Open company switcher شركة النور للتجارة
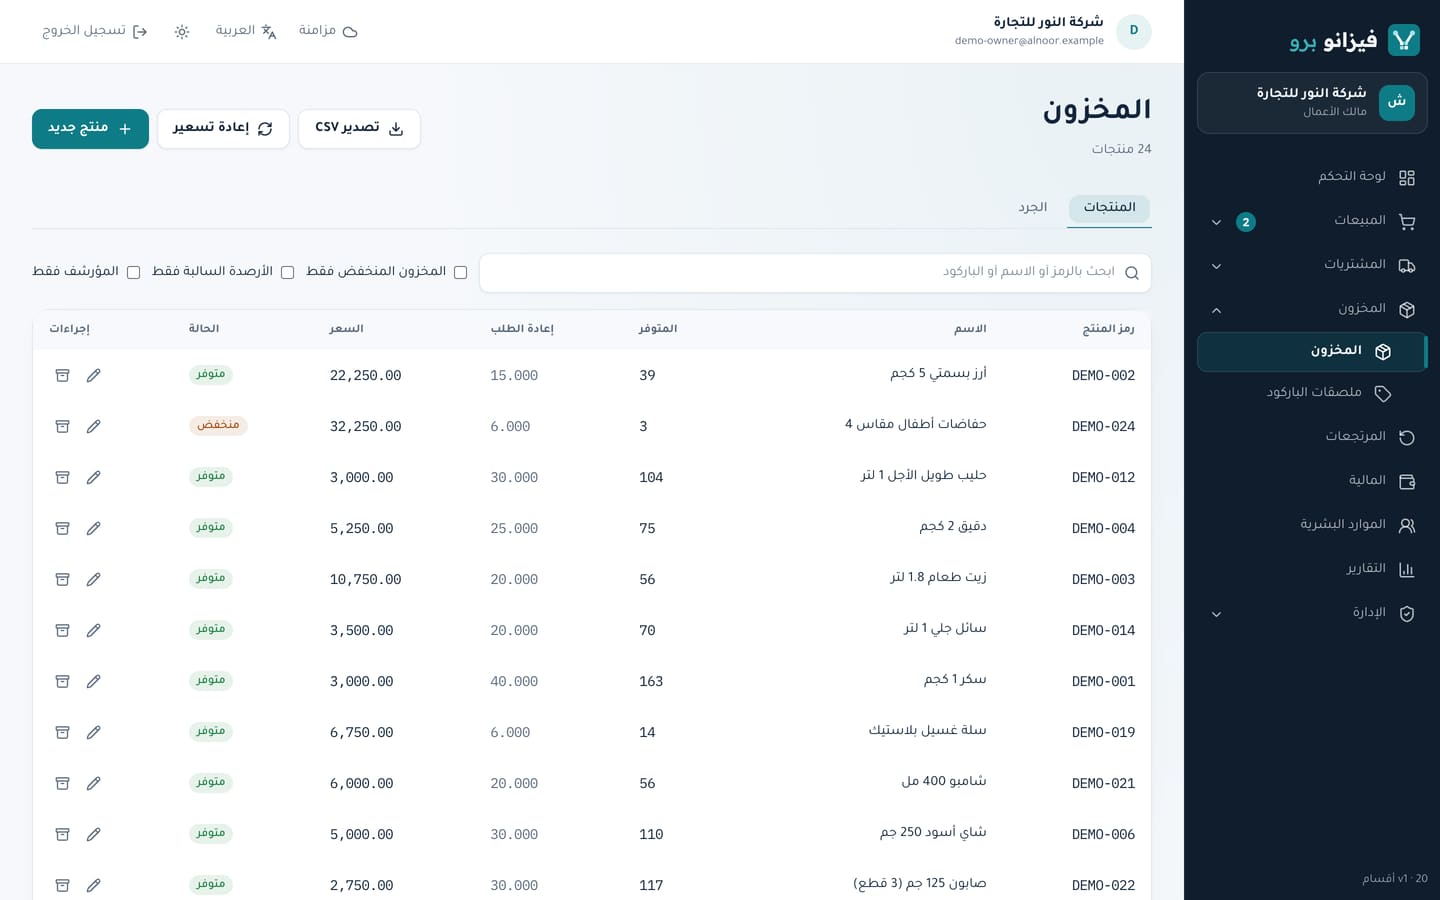The height and width of the screenshot is (900, 1440). 1312,102
